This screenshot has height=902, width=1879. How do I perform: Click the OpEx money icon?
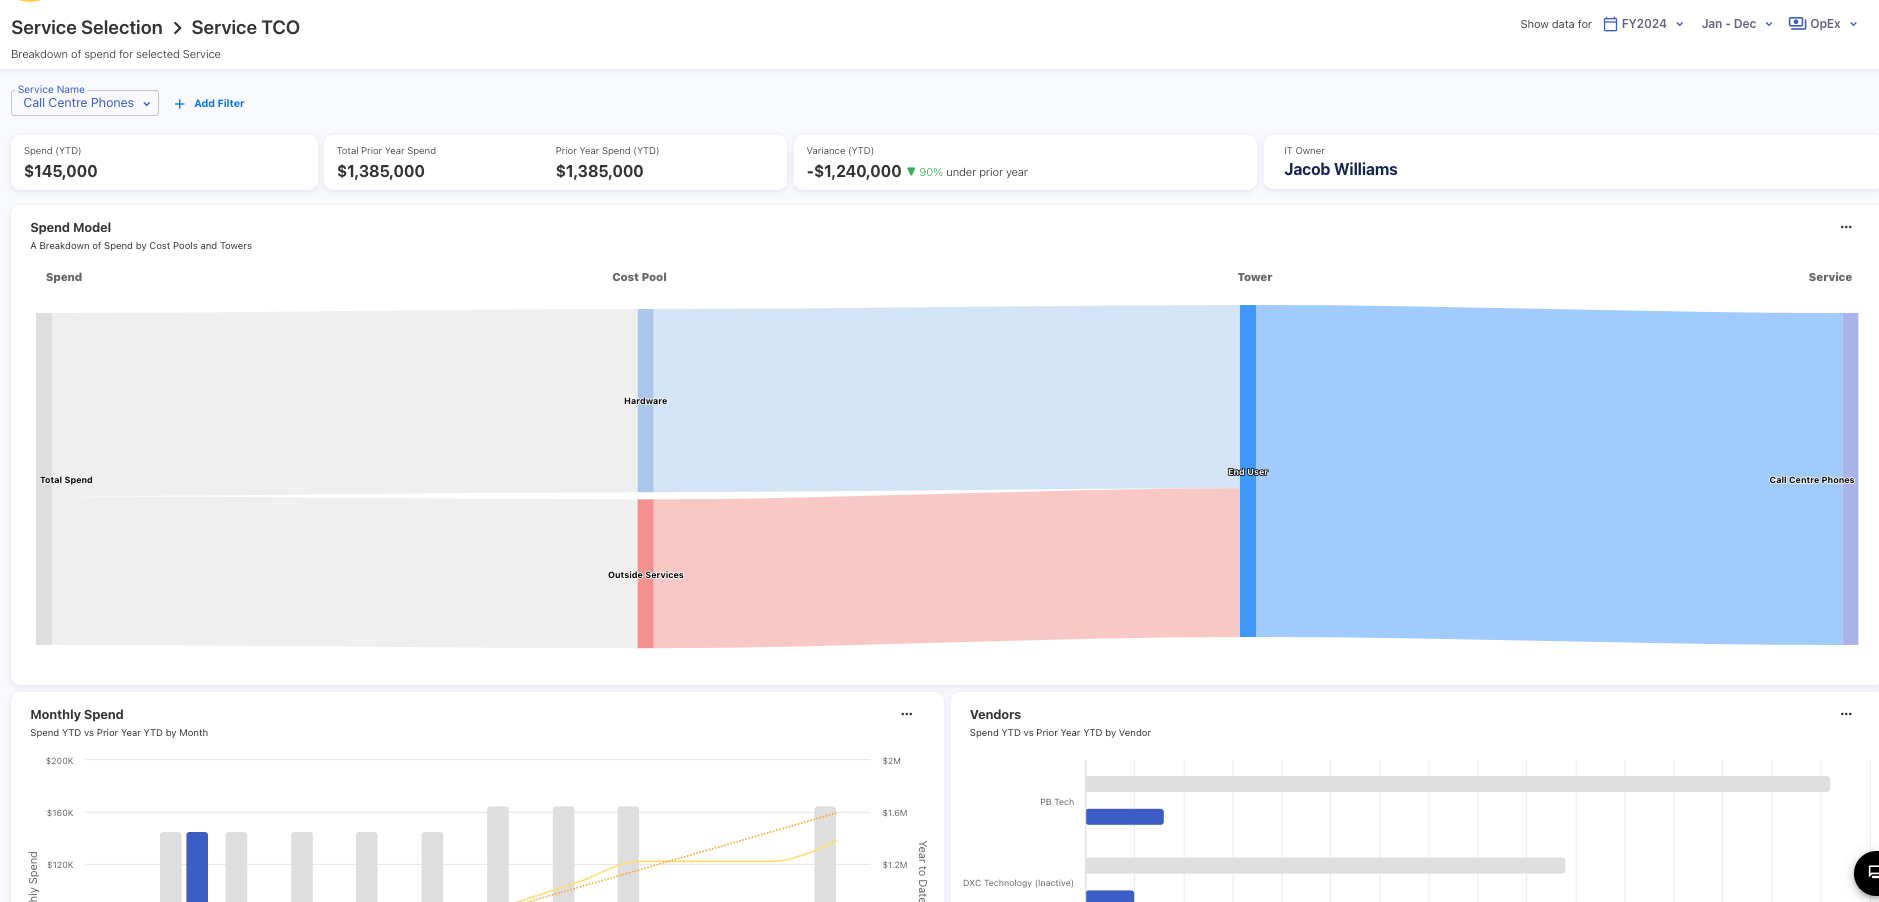coord(1797,24)
